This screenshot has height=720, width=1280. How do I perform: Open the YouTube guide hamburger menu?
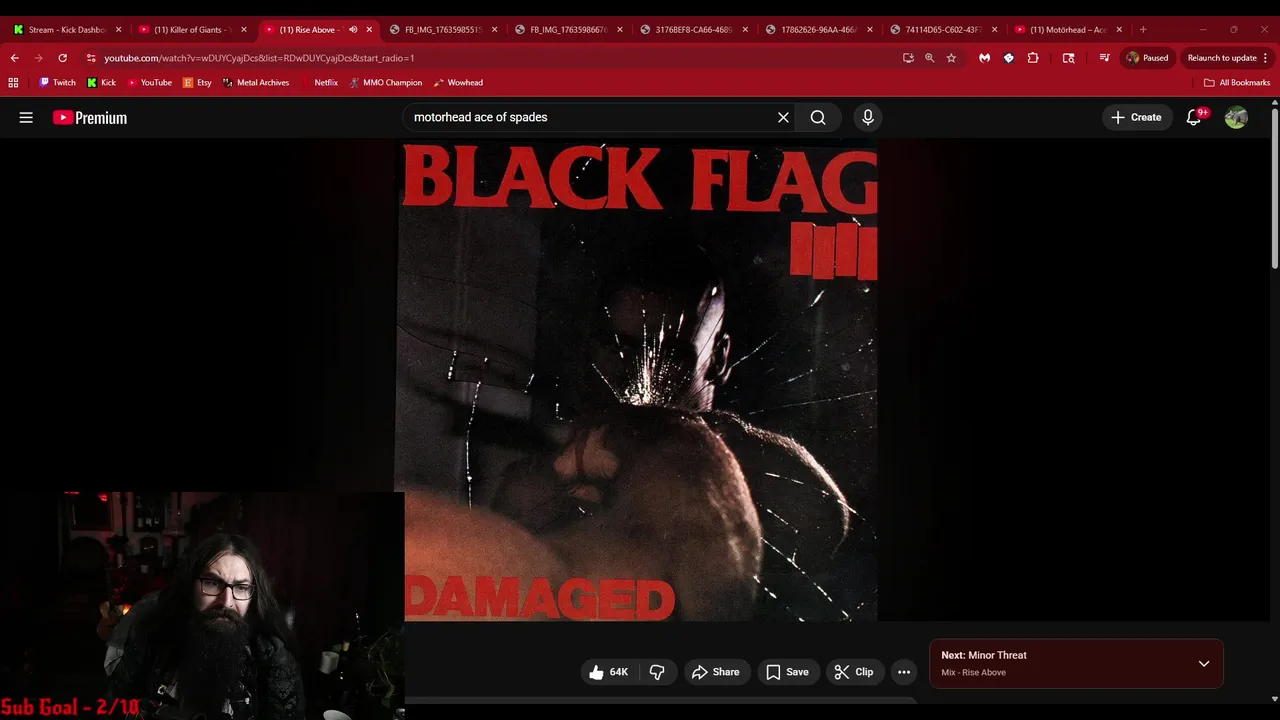pyautogui.click(x=26, y=117)
